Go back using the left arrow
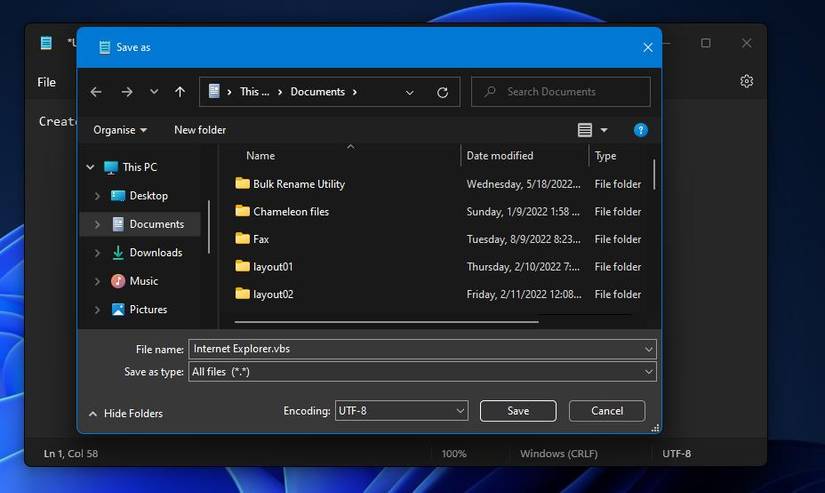The width and height of the screenshot is (825, 493). (x=96, y=92)
